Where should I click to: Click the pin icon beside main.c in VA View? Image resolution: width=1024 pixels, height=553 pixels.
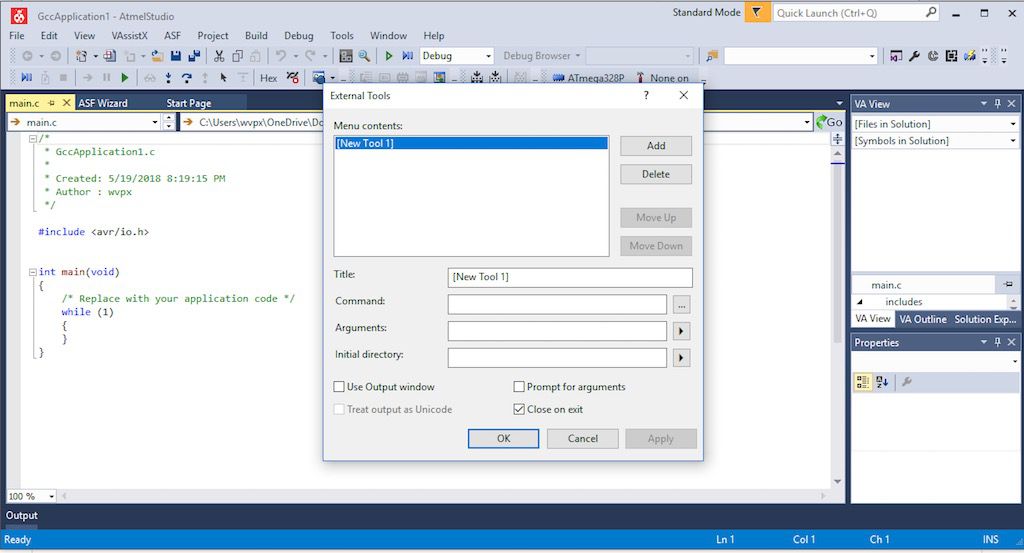point(1008,285)
